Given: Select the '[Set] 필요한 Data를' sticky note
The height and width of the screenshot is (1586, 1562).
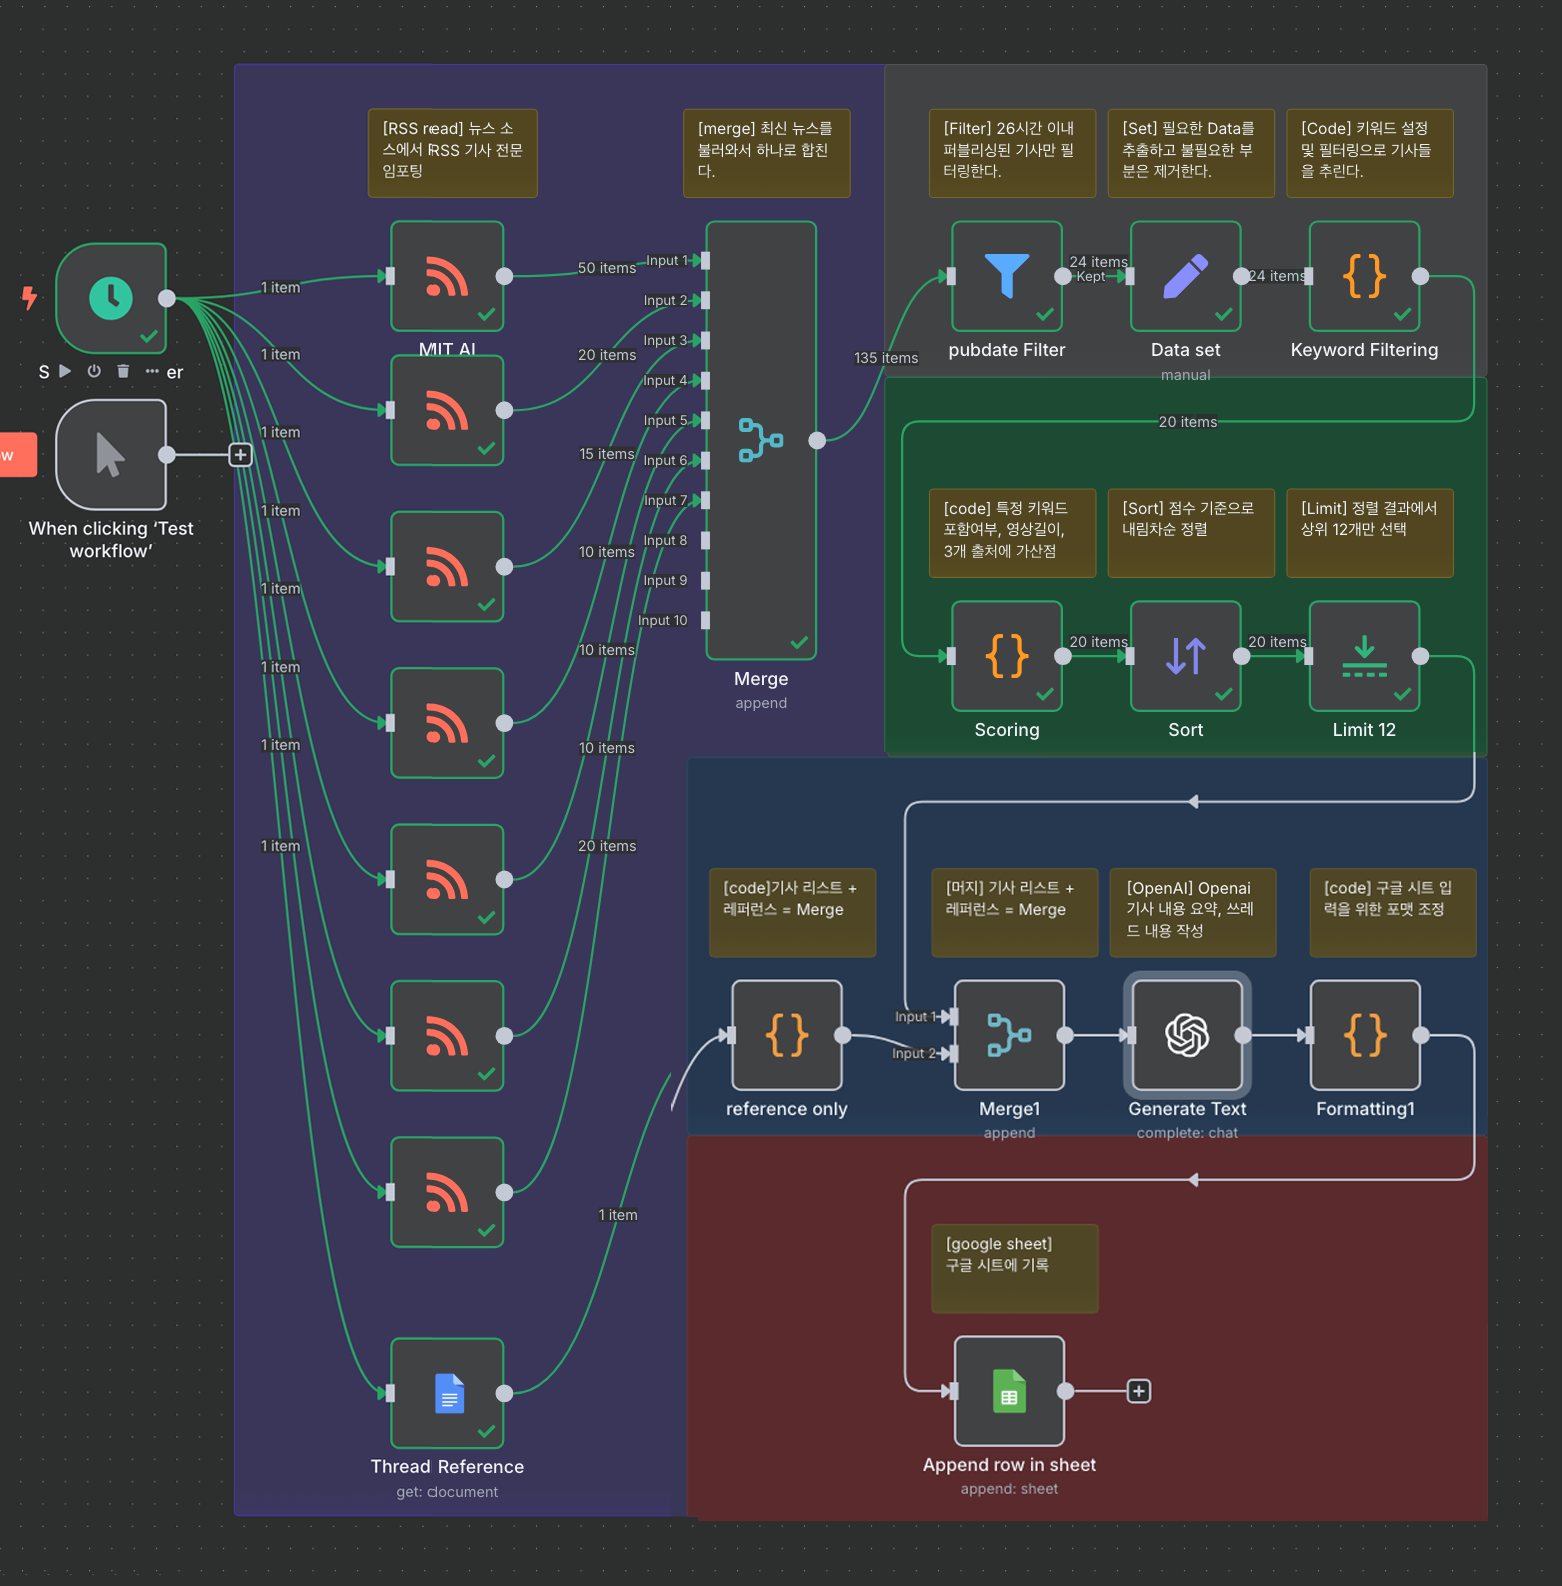Looking at the screenshot, I should [1191, 153].
